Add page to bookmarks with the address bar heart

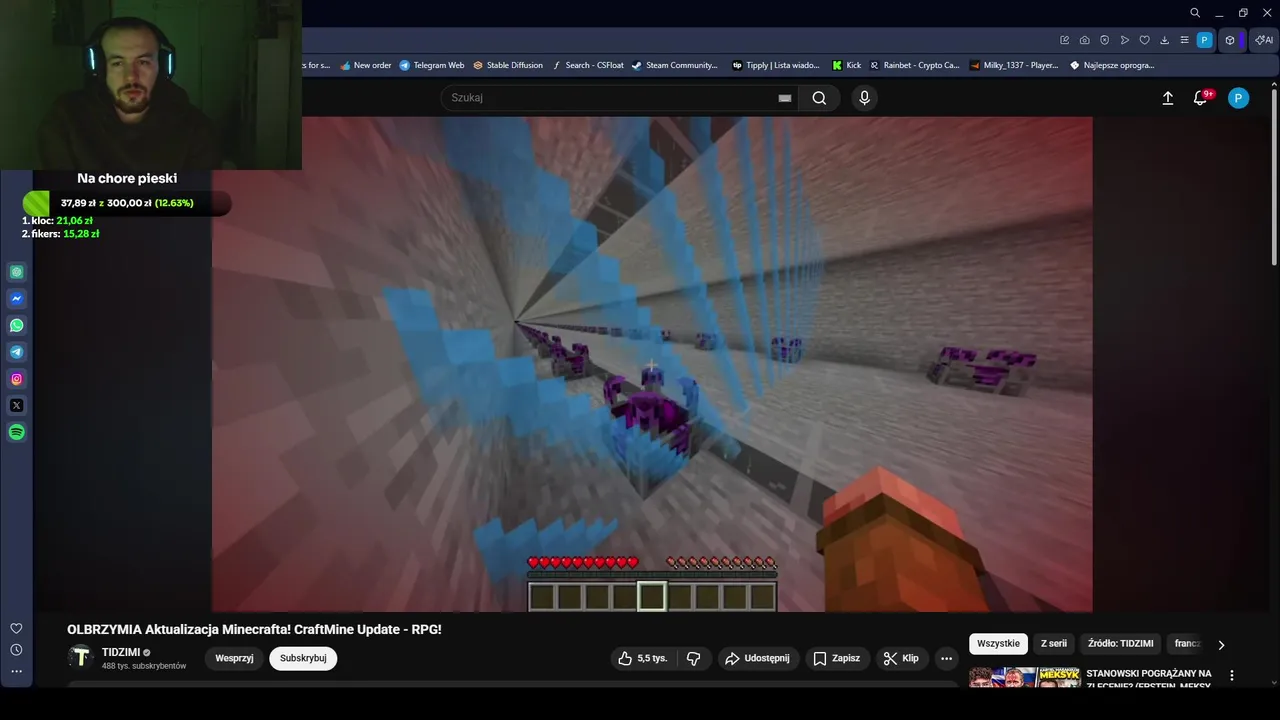point(1145,40)
